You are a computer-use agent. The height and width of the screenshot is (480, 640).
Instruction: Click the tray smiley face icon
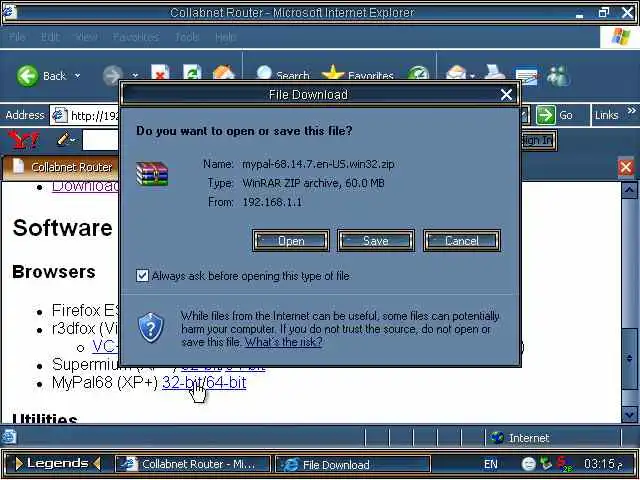pos(529,464)
